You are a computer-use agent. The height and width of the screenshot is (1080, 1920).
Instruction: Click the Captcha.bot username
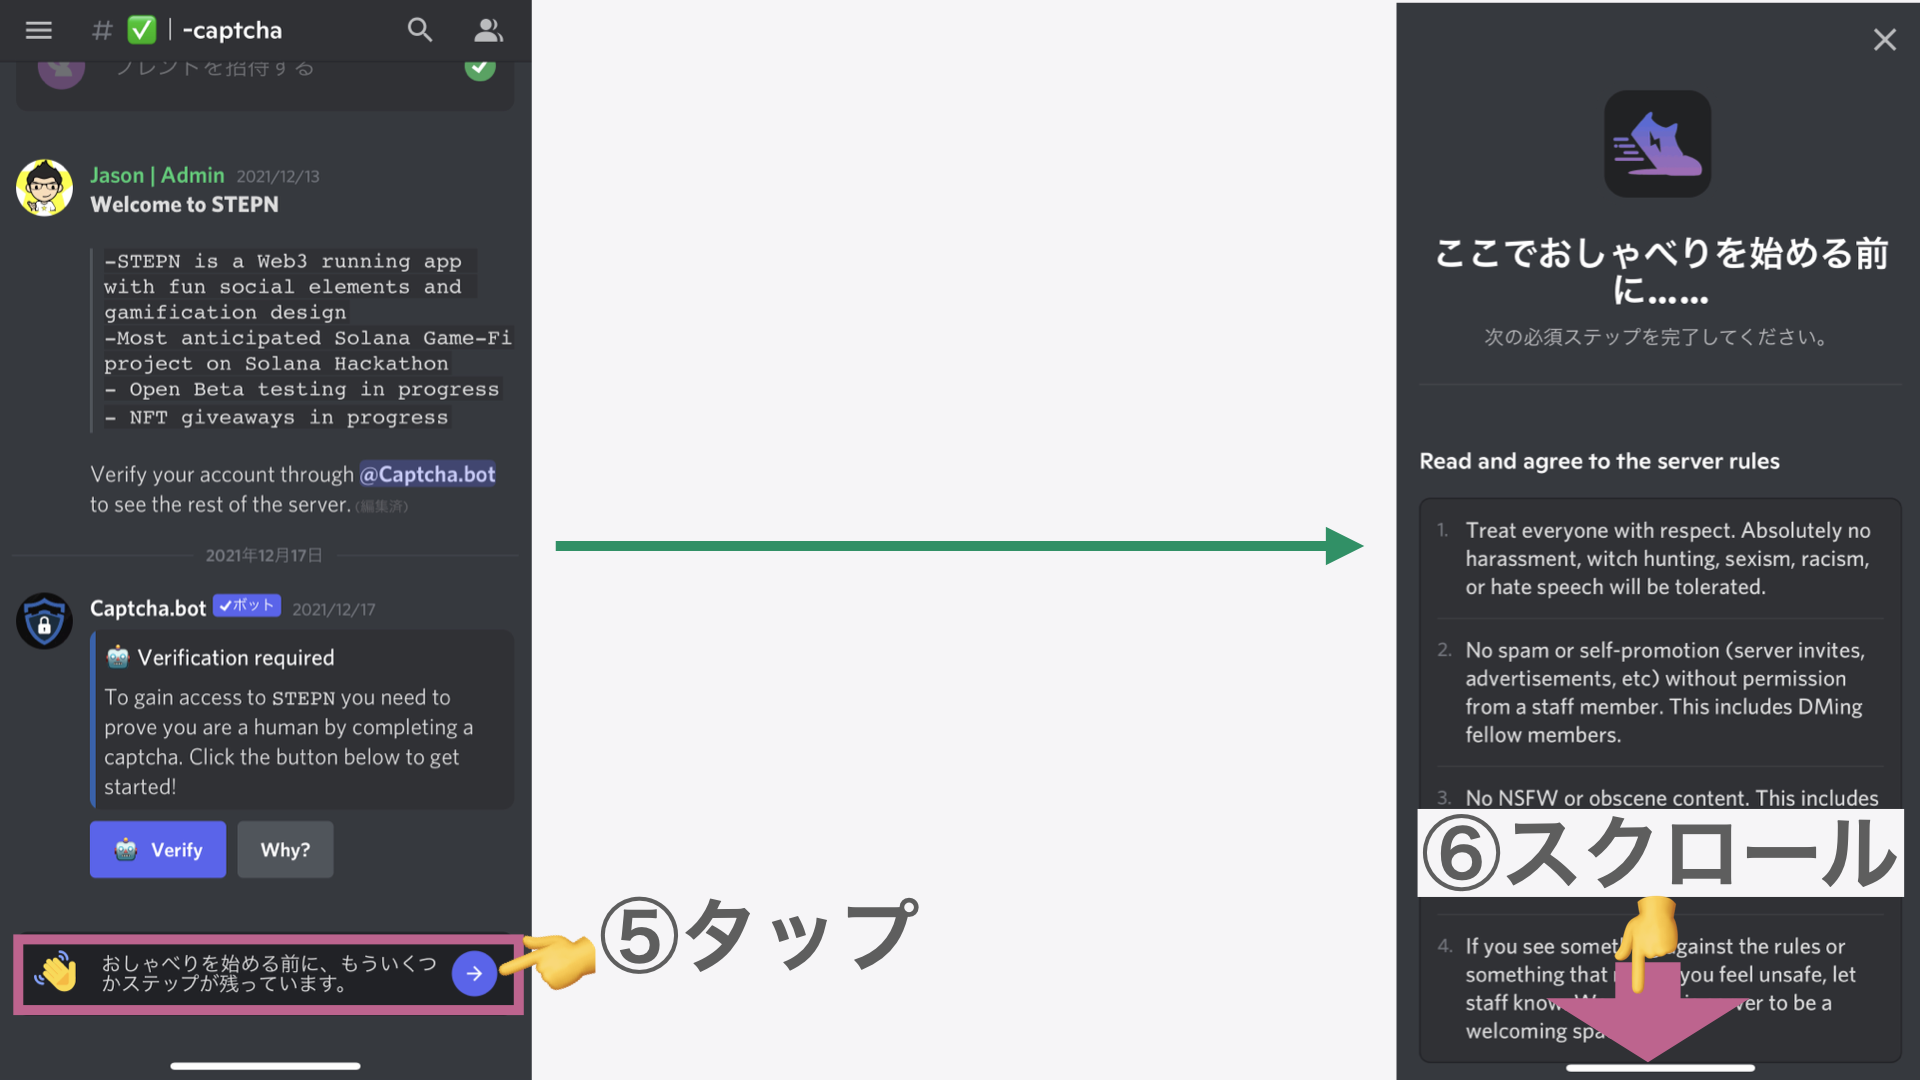click(148, 608)
